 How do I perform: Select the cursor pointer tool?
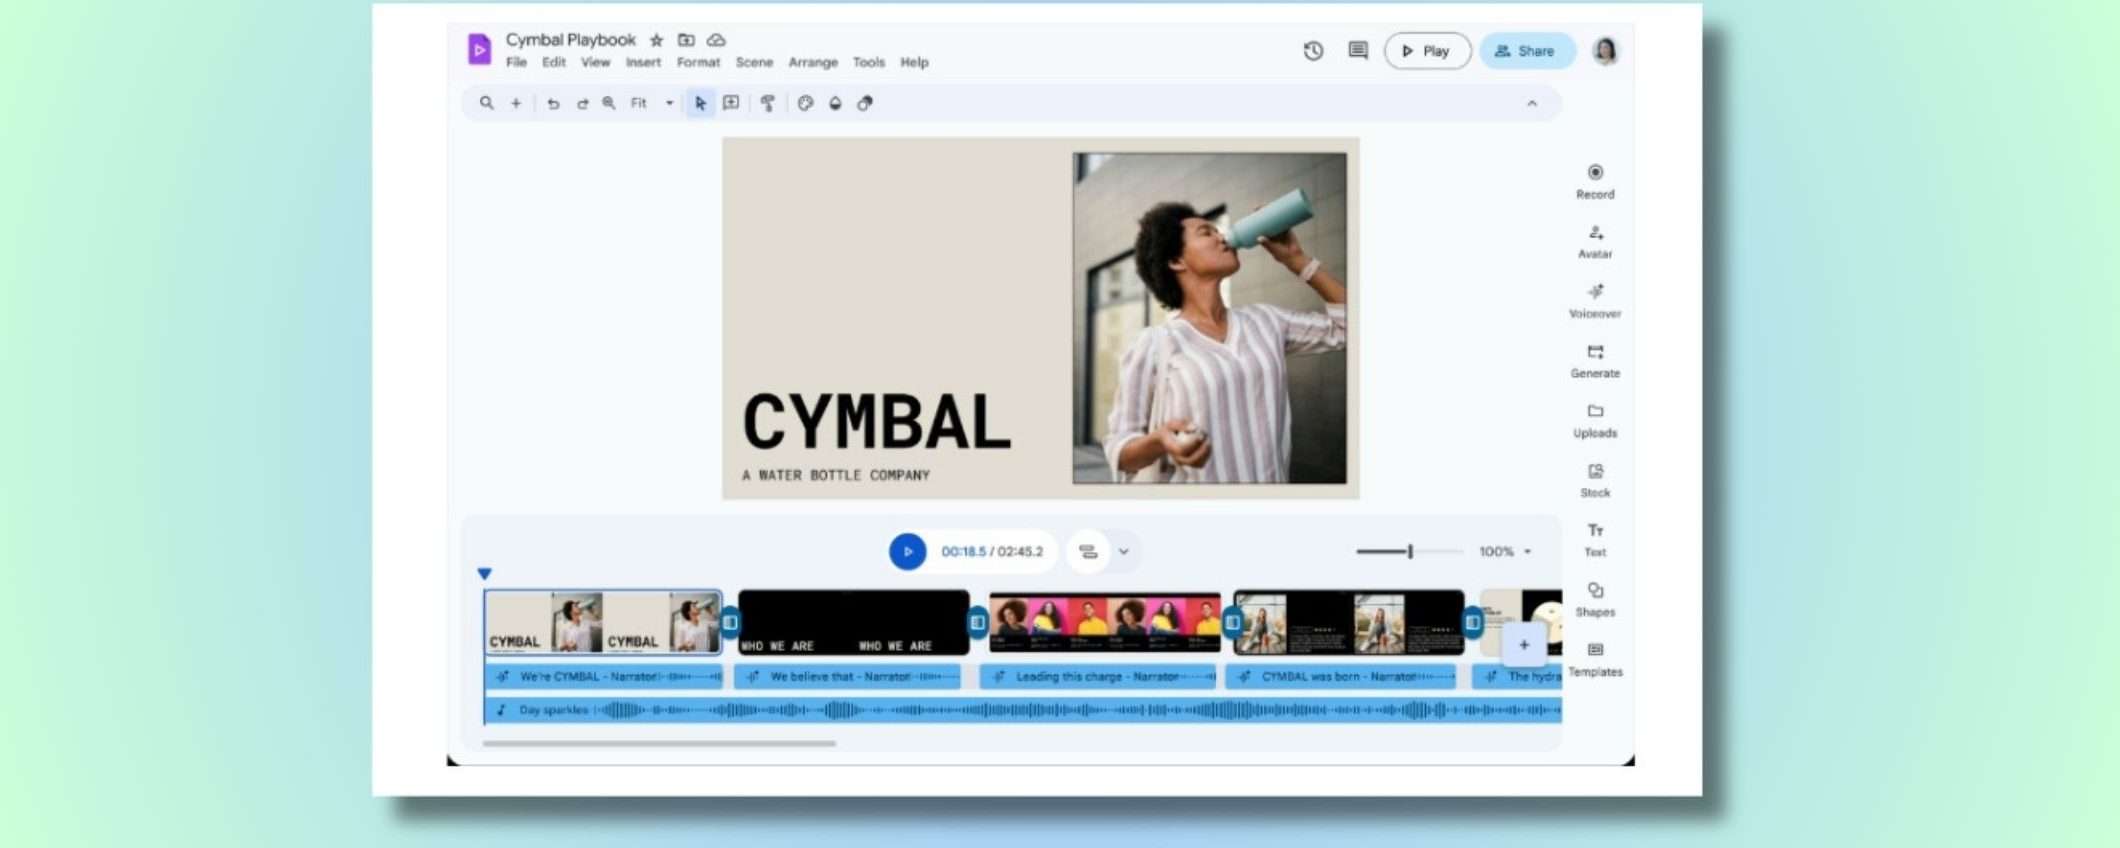coord(700,103)
